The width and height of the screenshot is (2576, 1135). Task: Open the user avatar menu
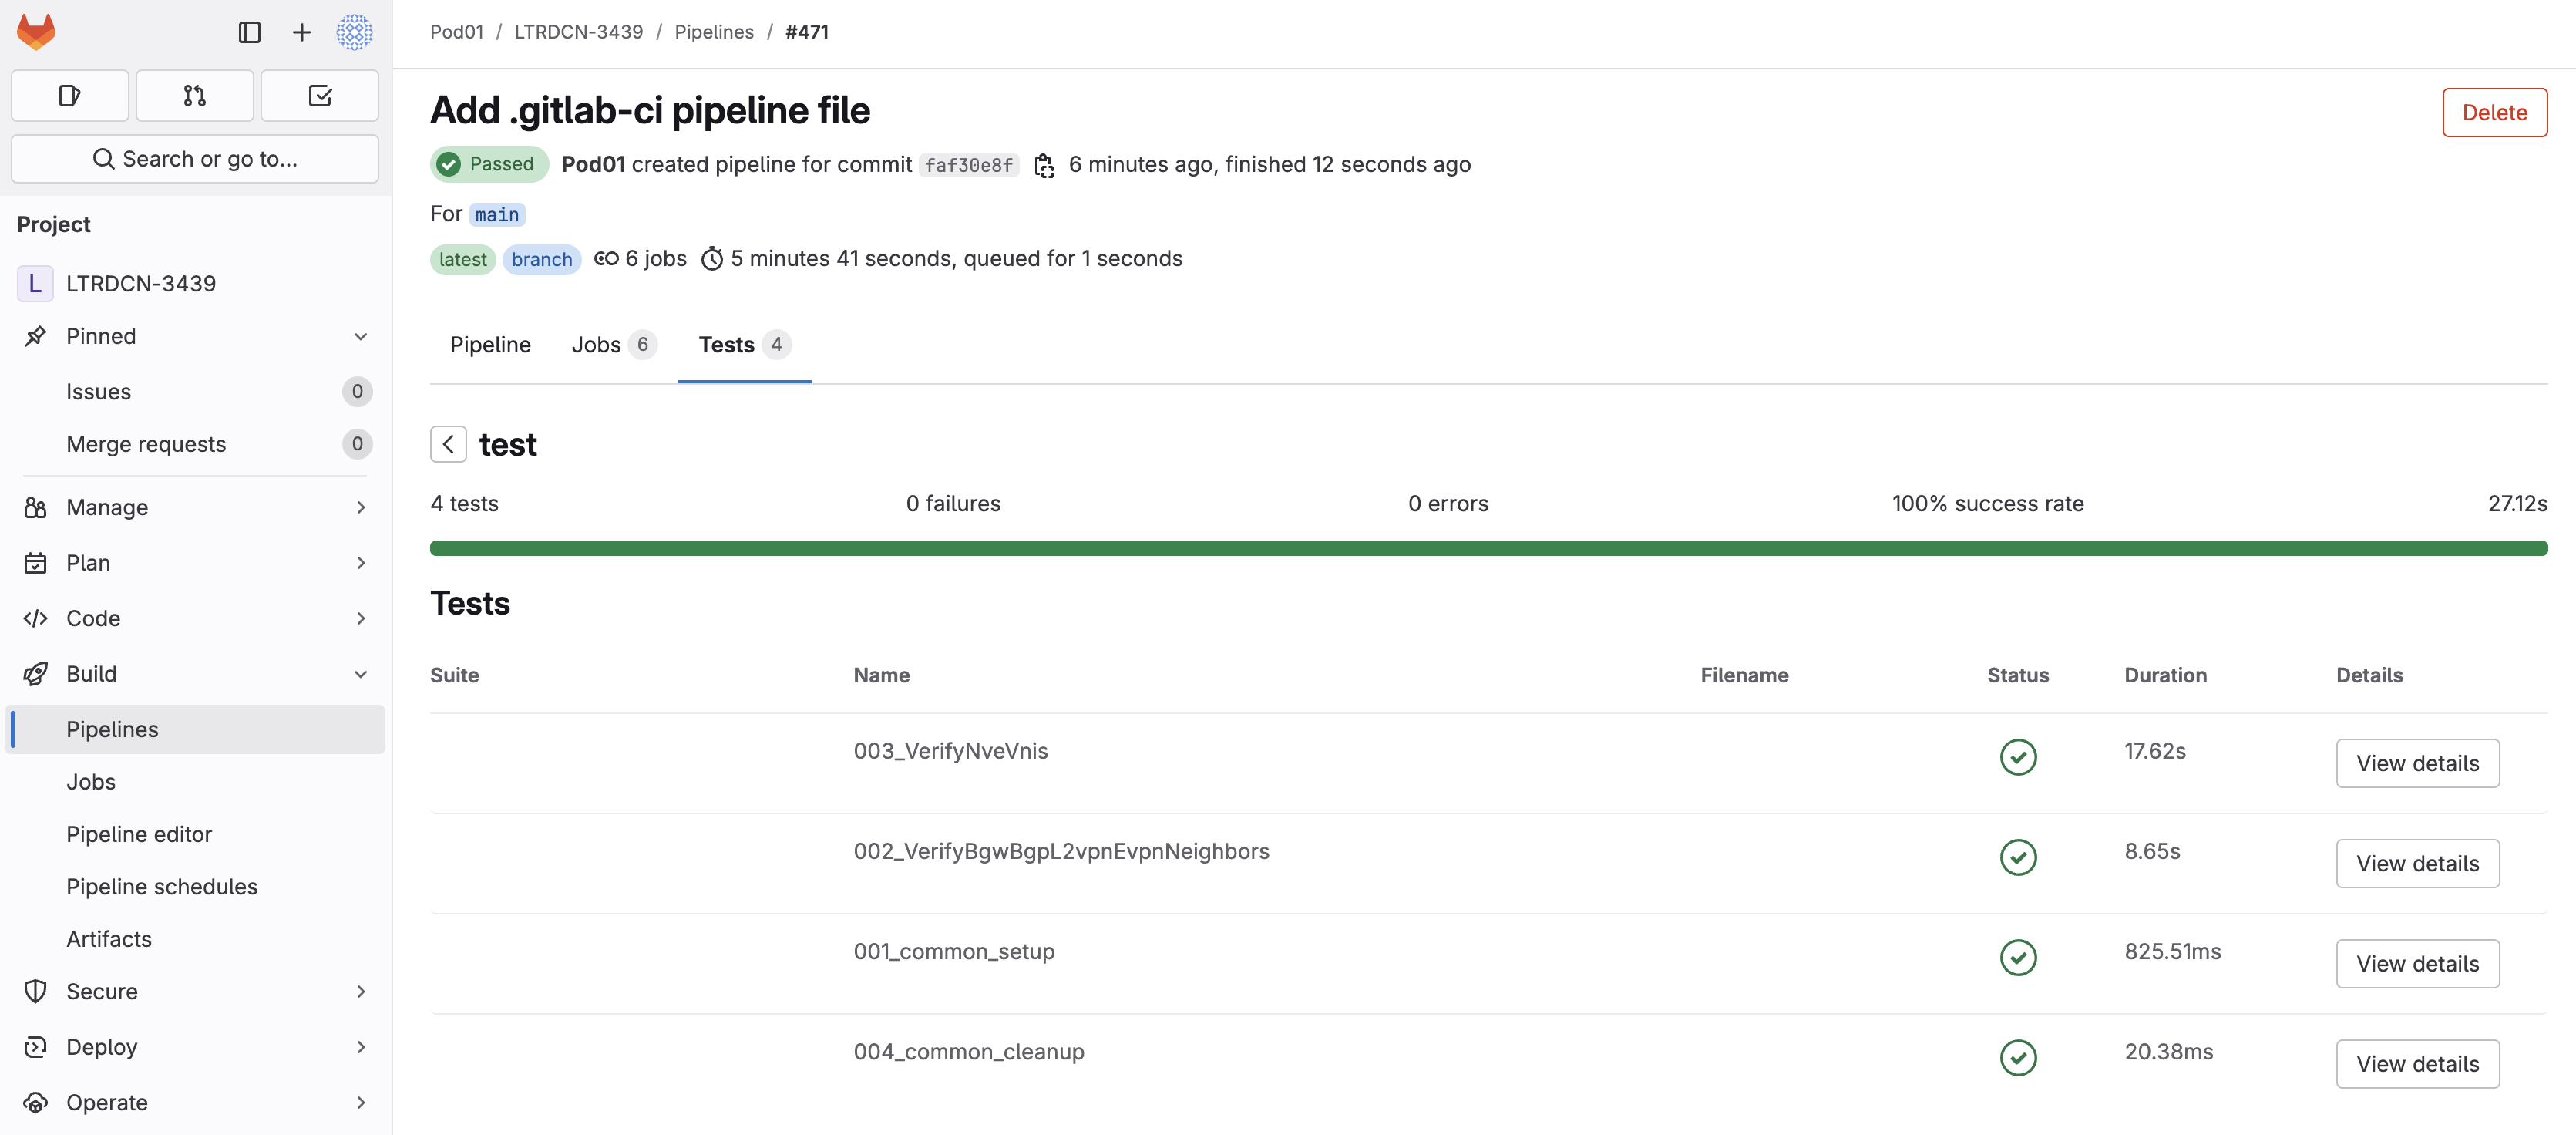354,32
